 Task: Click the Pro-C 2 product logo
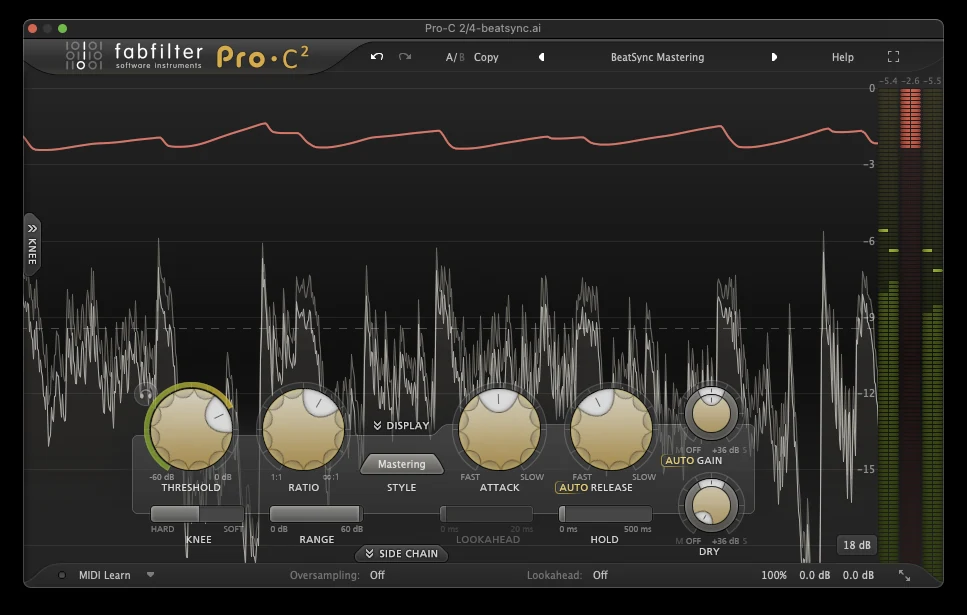point(263,57)
